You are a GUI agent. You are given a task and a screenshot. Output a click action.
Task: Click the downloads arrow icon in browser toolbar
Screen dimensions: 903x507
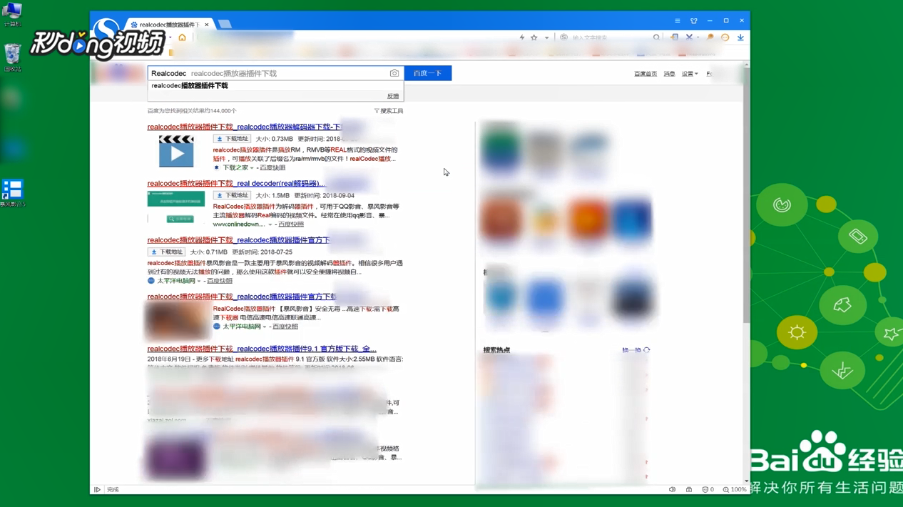coord(741,37)
